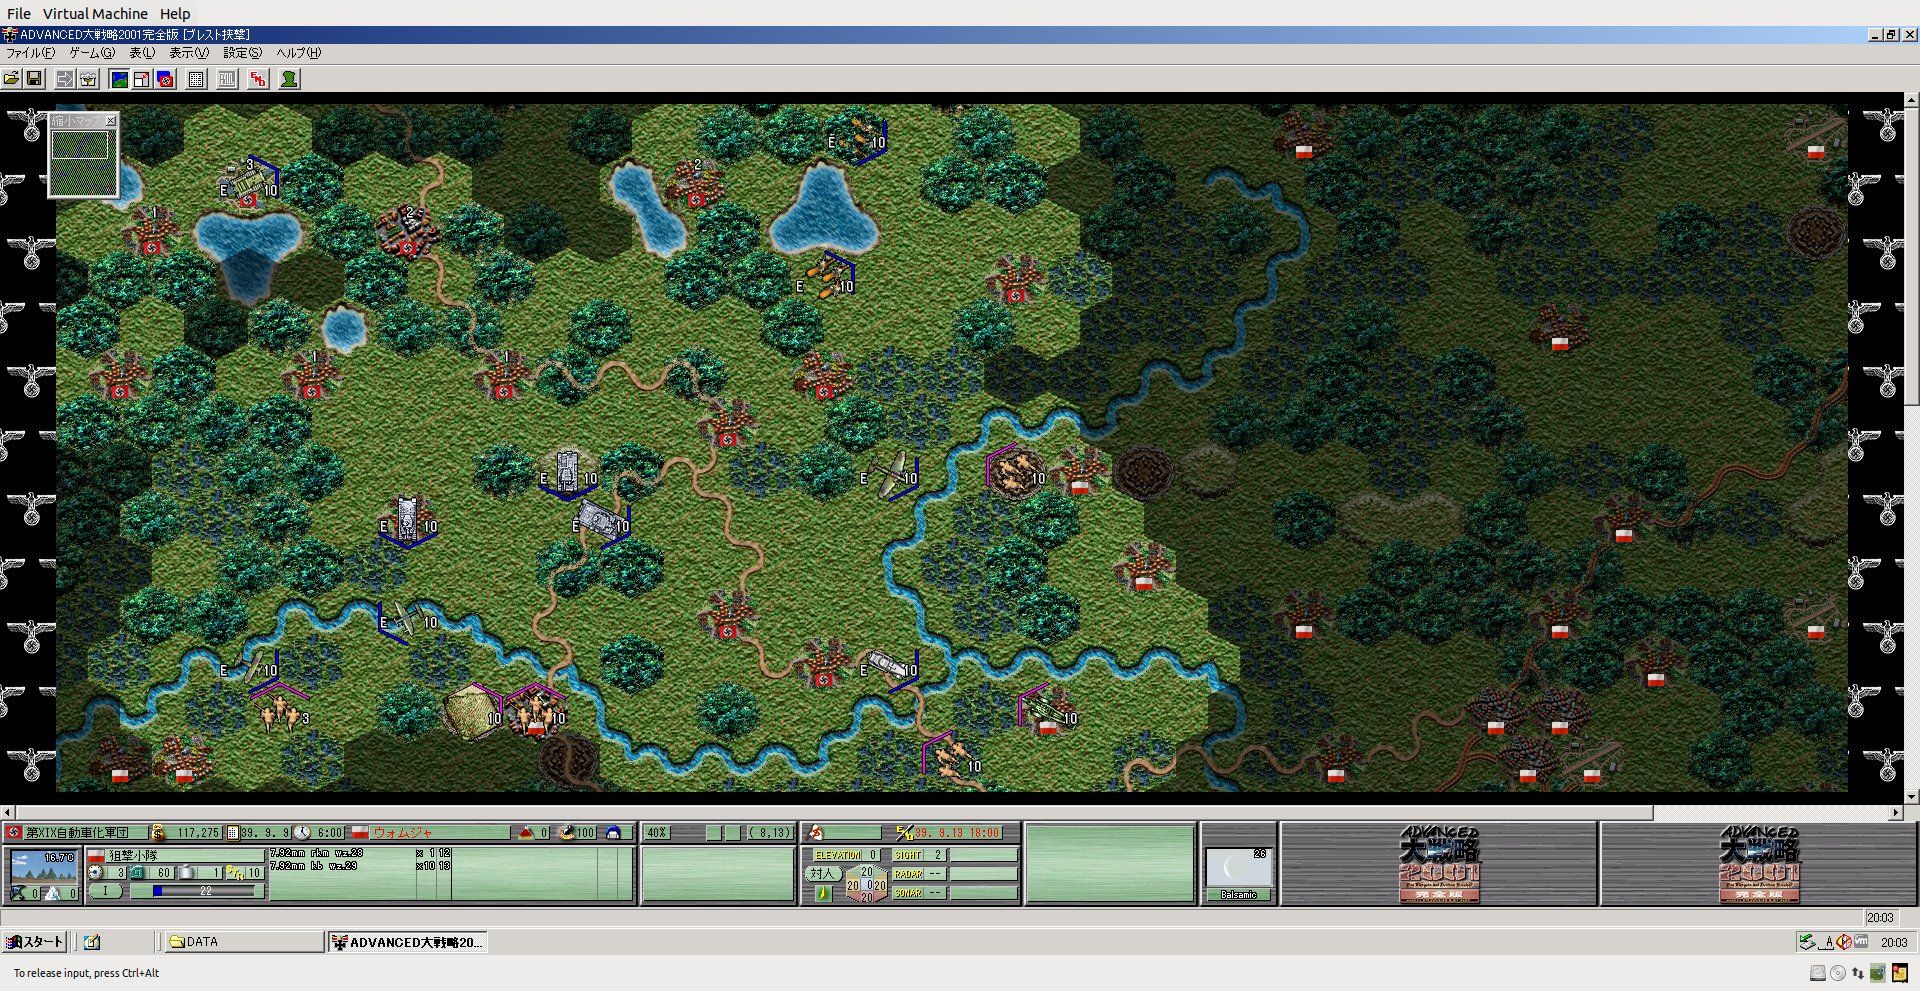1920x991 pixels.
Task: Close the mini-map panel
Action: 111,120
